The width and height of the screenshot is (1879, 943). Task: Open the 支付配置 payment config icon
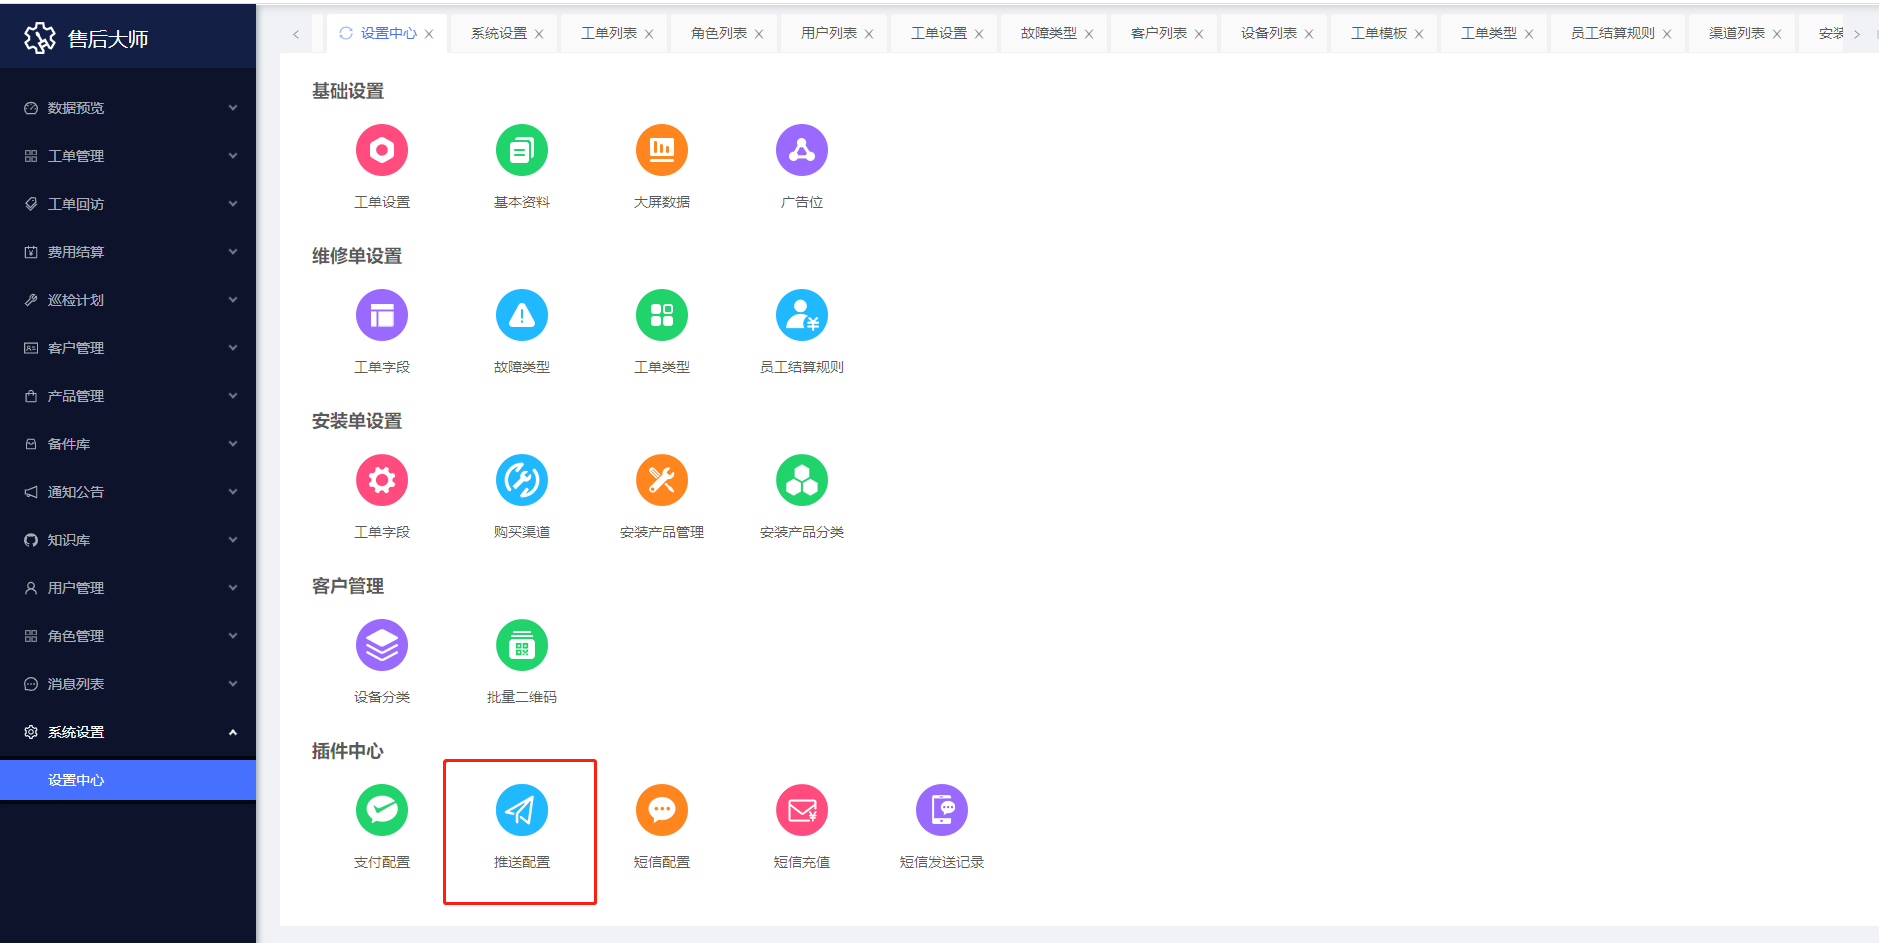[381, 810]
